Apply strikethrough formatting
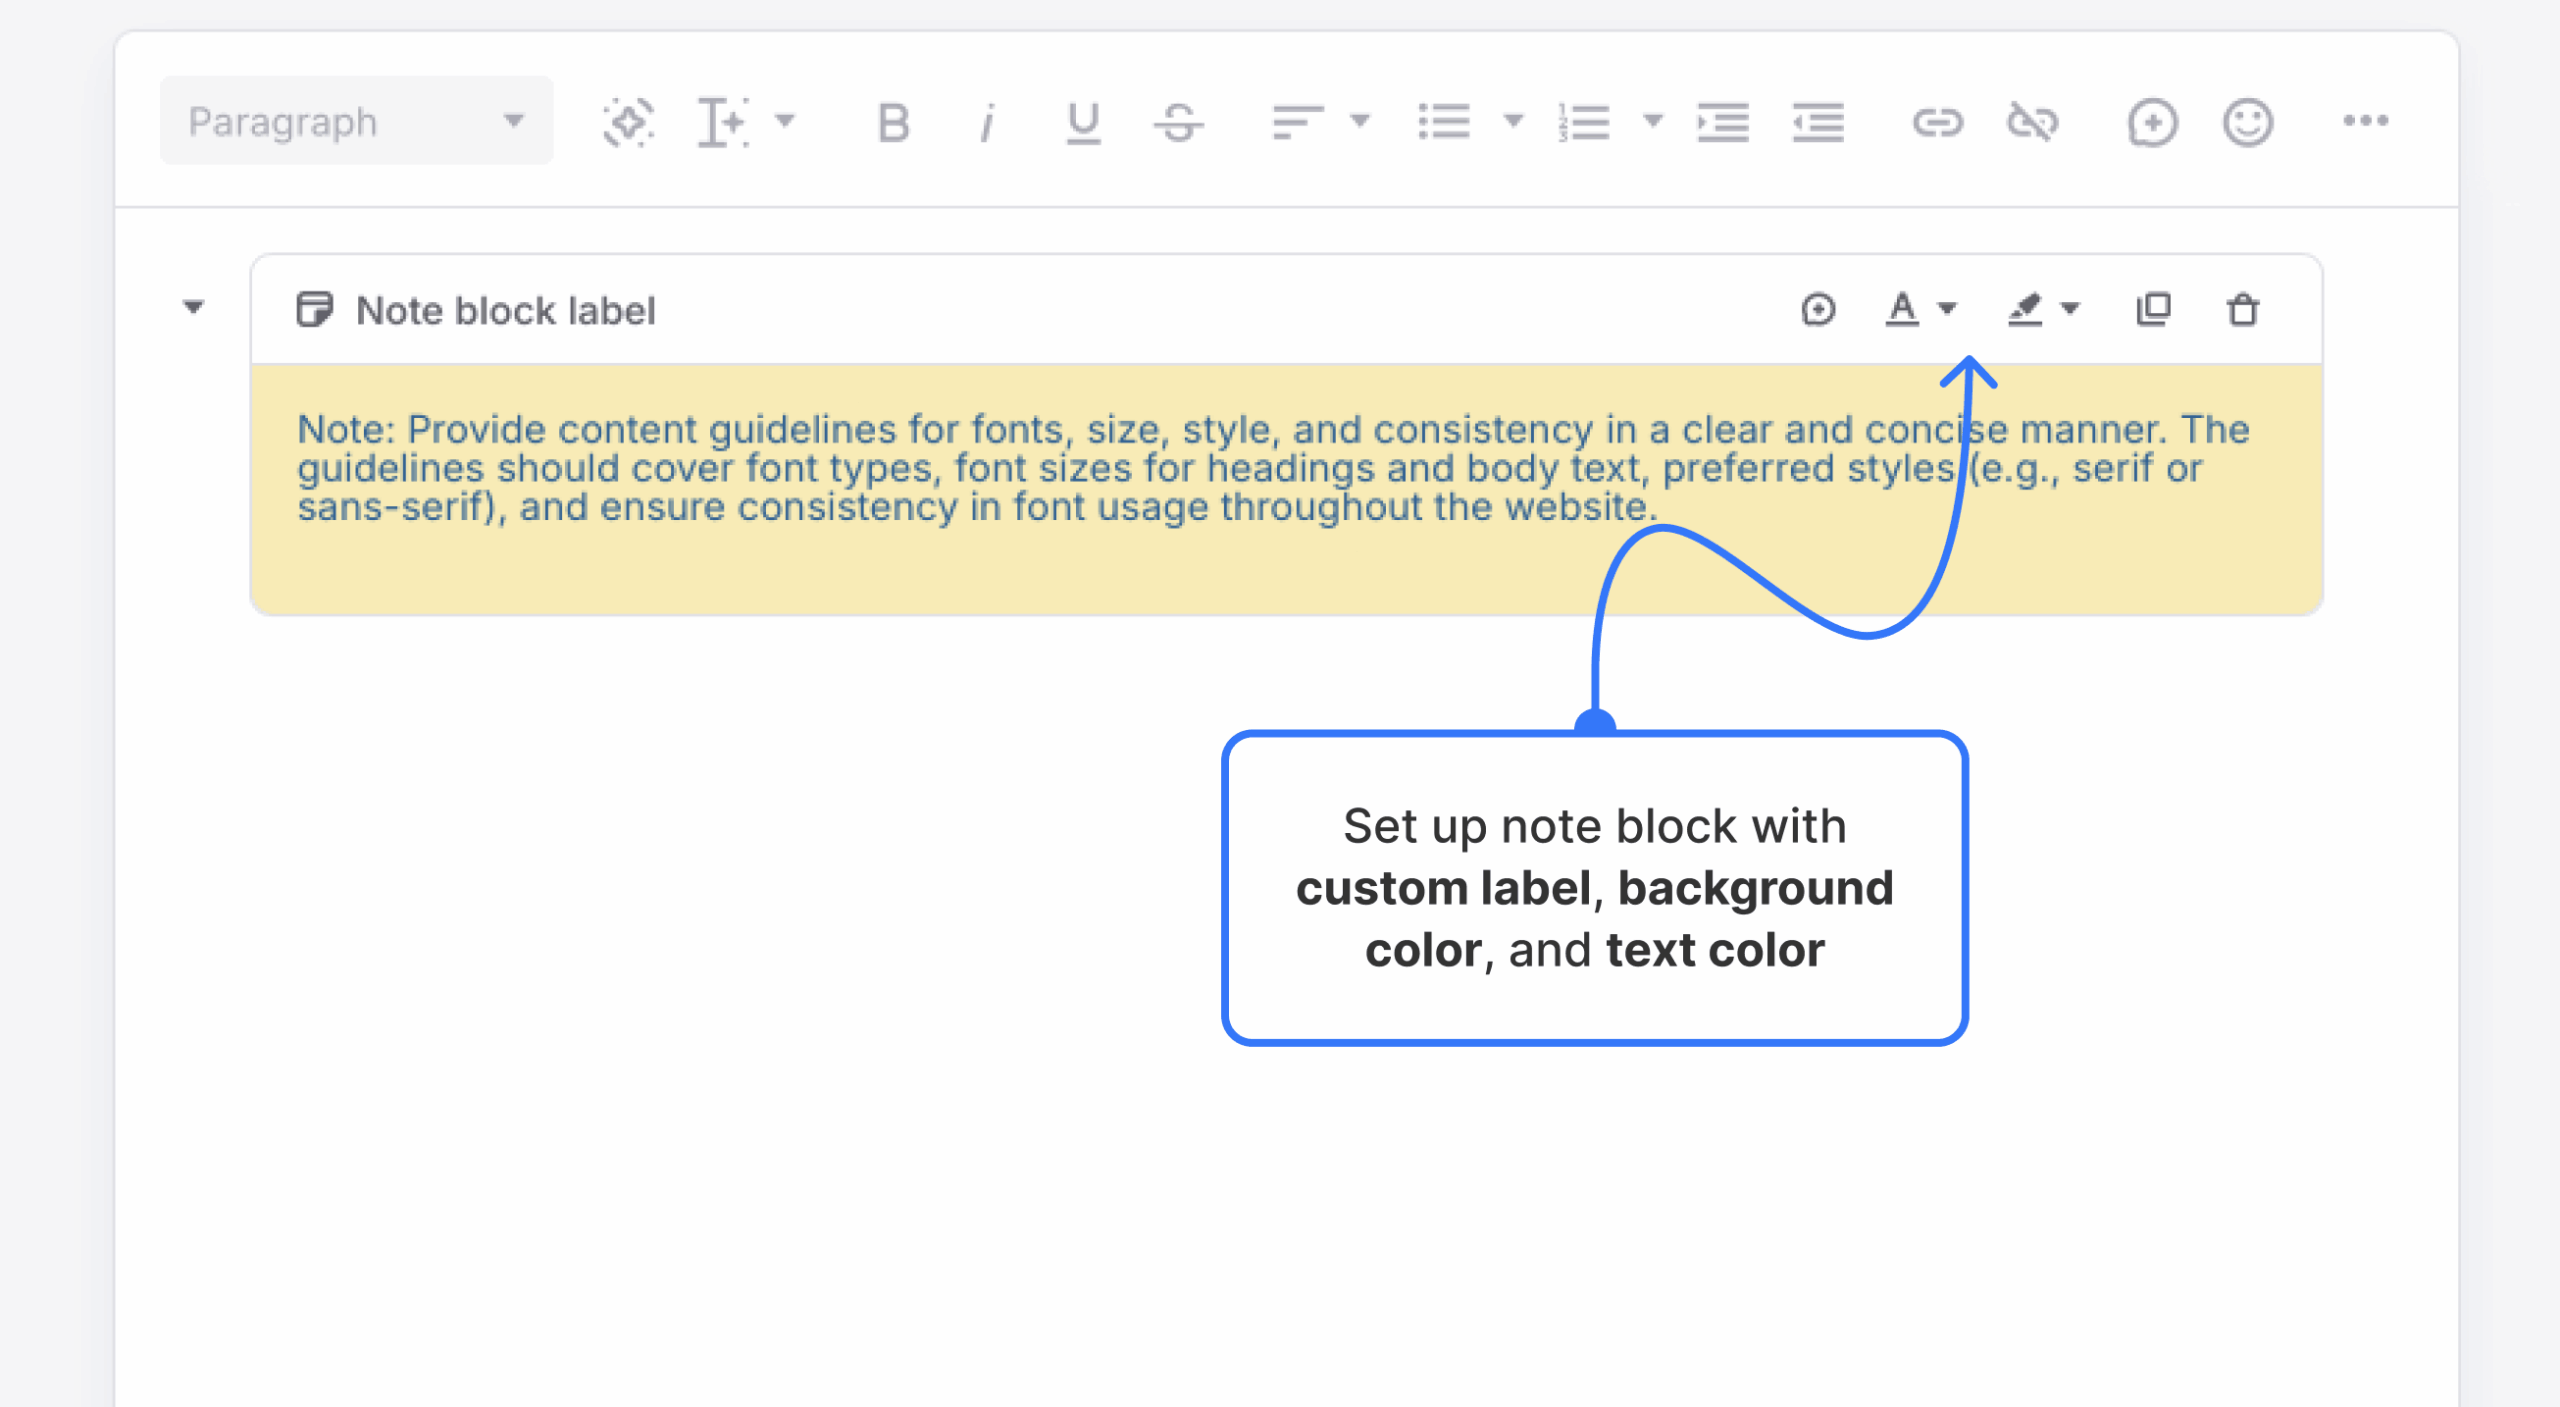 [1178, 122]
